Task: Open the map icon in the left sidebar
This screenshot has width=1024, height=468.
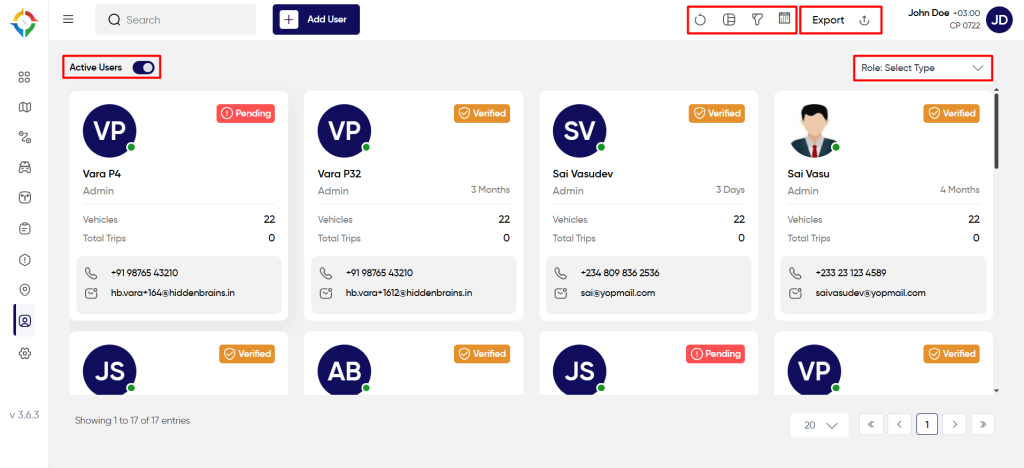Action: [x=25, y=108]
